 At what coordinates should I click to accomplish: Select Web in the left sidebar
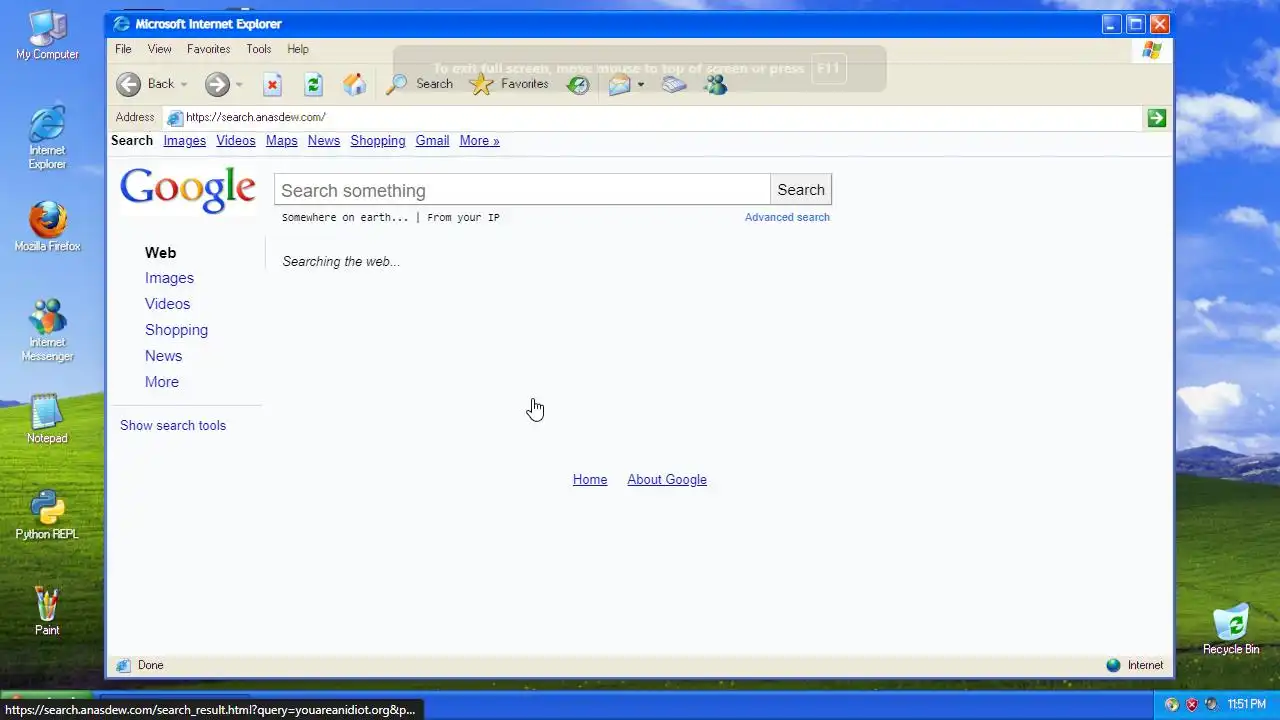click(160, 253)
